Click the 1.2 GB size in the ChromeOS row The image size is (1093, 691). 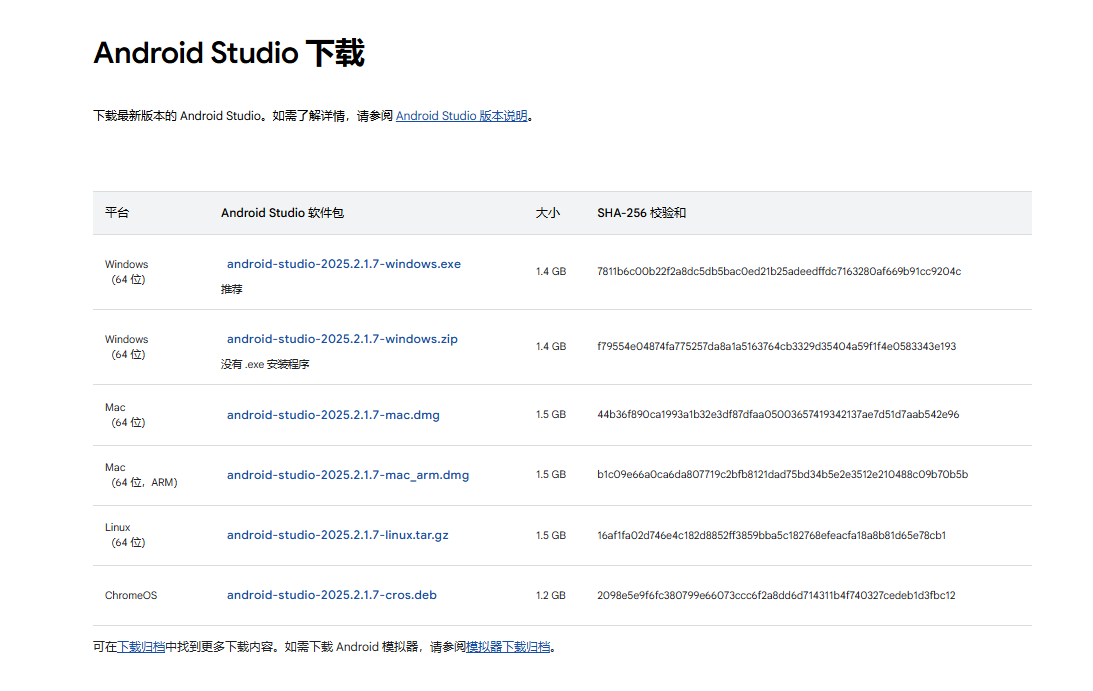(x=551, y=595)
